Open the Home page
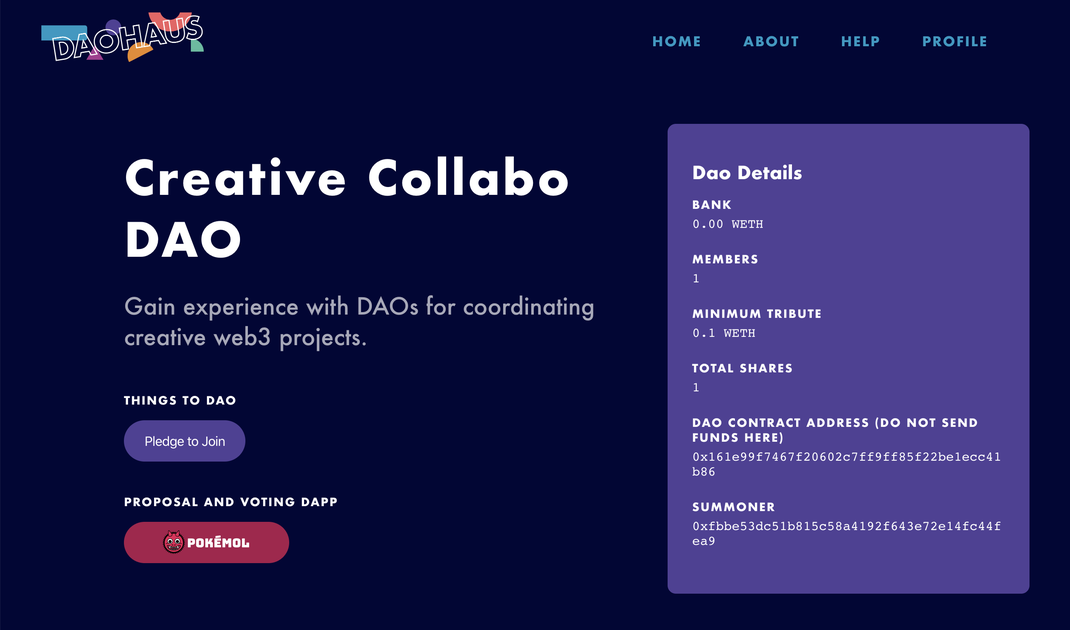The image size is (1070, 630). click(676, 42)
